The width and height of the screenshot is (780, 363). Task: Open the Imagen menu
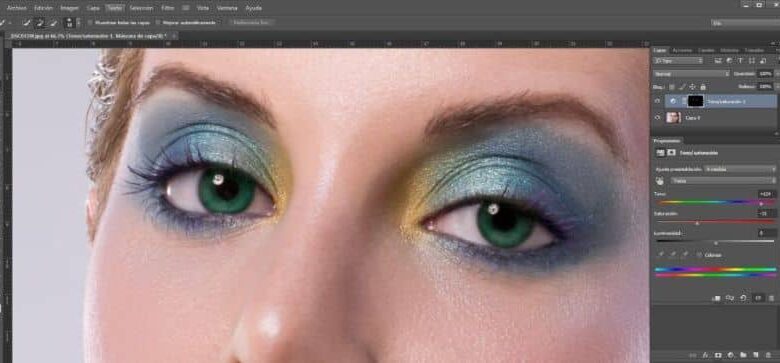tap(69, 8)
